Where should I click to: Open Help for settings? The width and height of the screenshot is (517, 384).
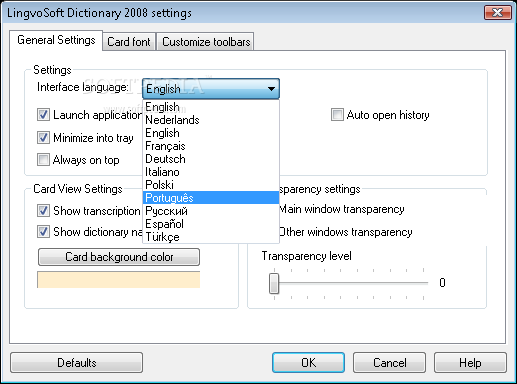click(x=470, y=362)
